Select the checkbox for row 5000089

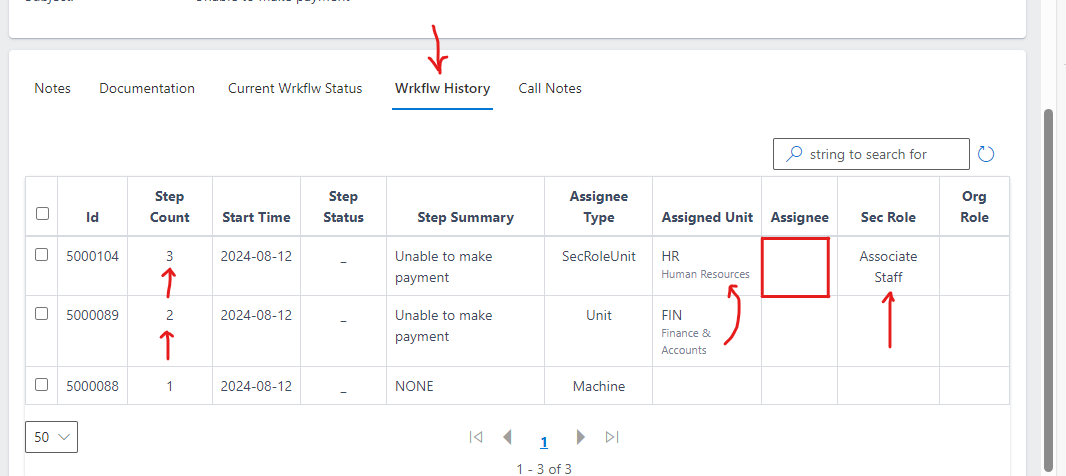(42, 314)
